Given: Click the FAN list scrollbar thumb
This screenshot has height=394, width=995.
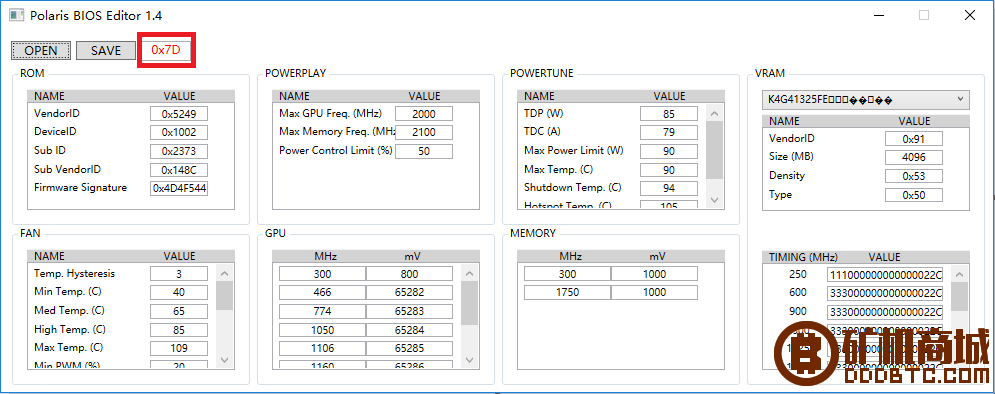Looking at the screenshot, I should (225, 295).
